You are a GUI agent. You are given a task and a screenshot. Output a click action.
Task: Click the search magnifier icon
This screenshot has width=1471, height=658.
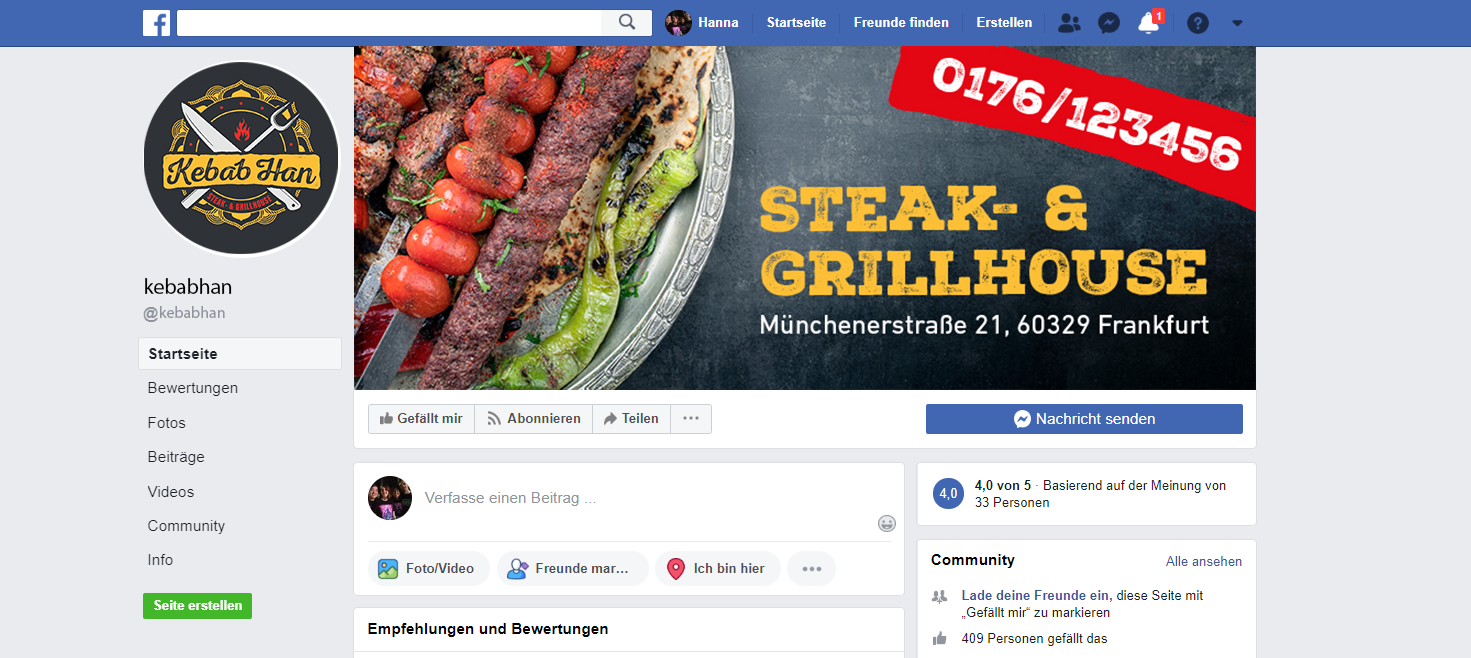627,22
